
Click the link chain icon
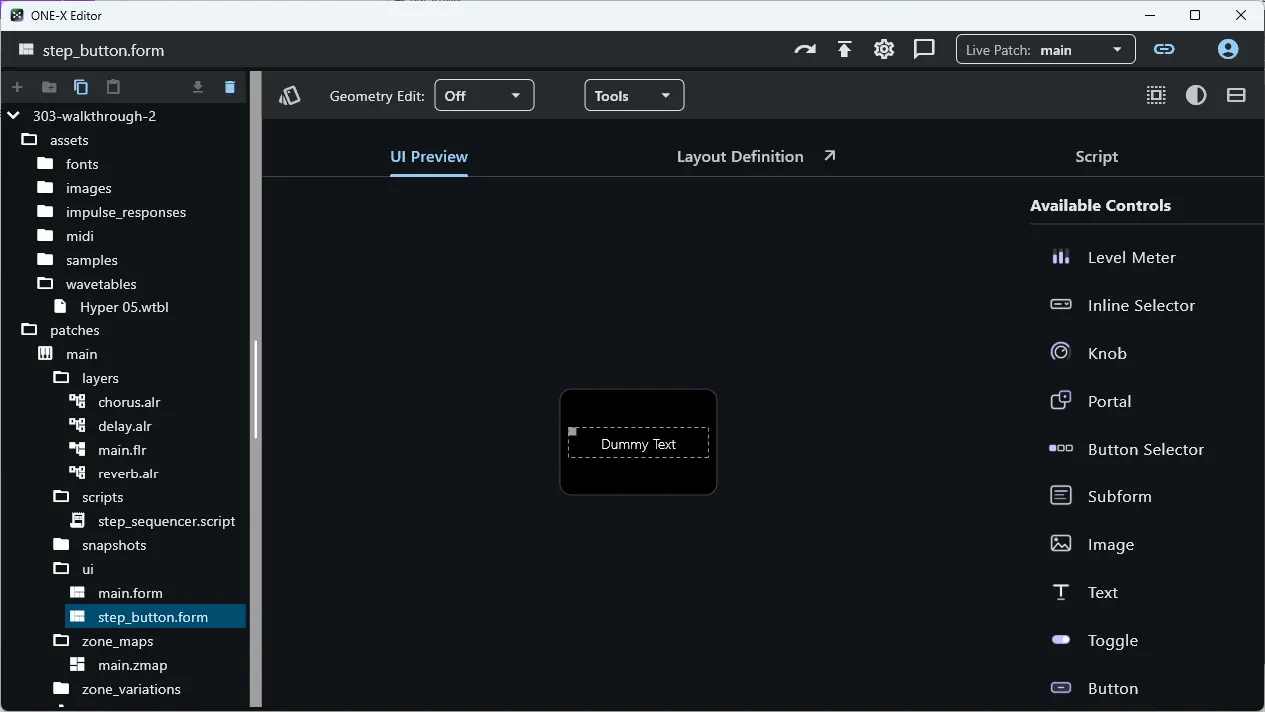(1164, 49)
